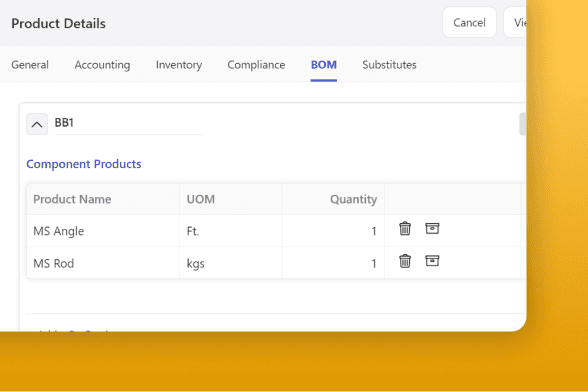Edit quantity value for MS Rod
588x392 pixels.
[333, 263]
